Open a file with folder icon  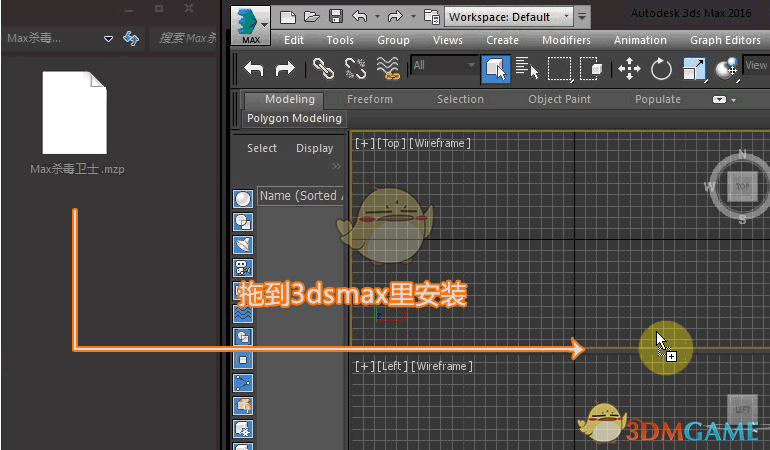[x=311, y=17]
